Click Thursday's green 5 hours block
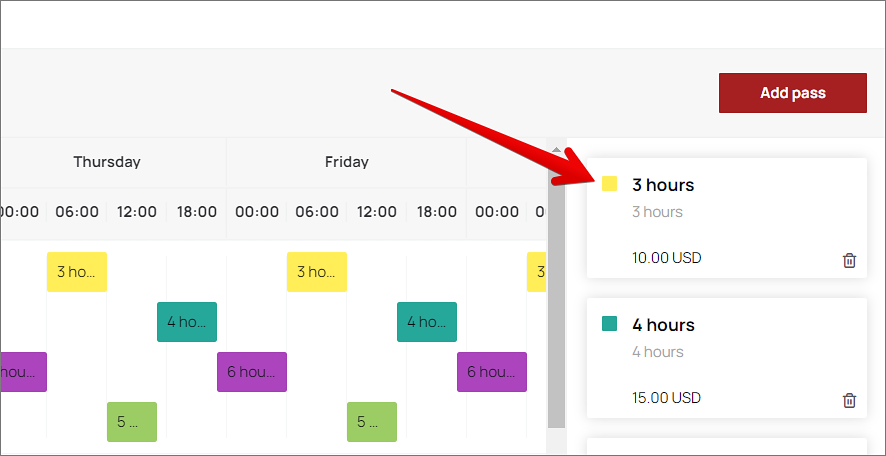The image size is (886, 456). coord(132,422)
